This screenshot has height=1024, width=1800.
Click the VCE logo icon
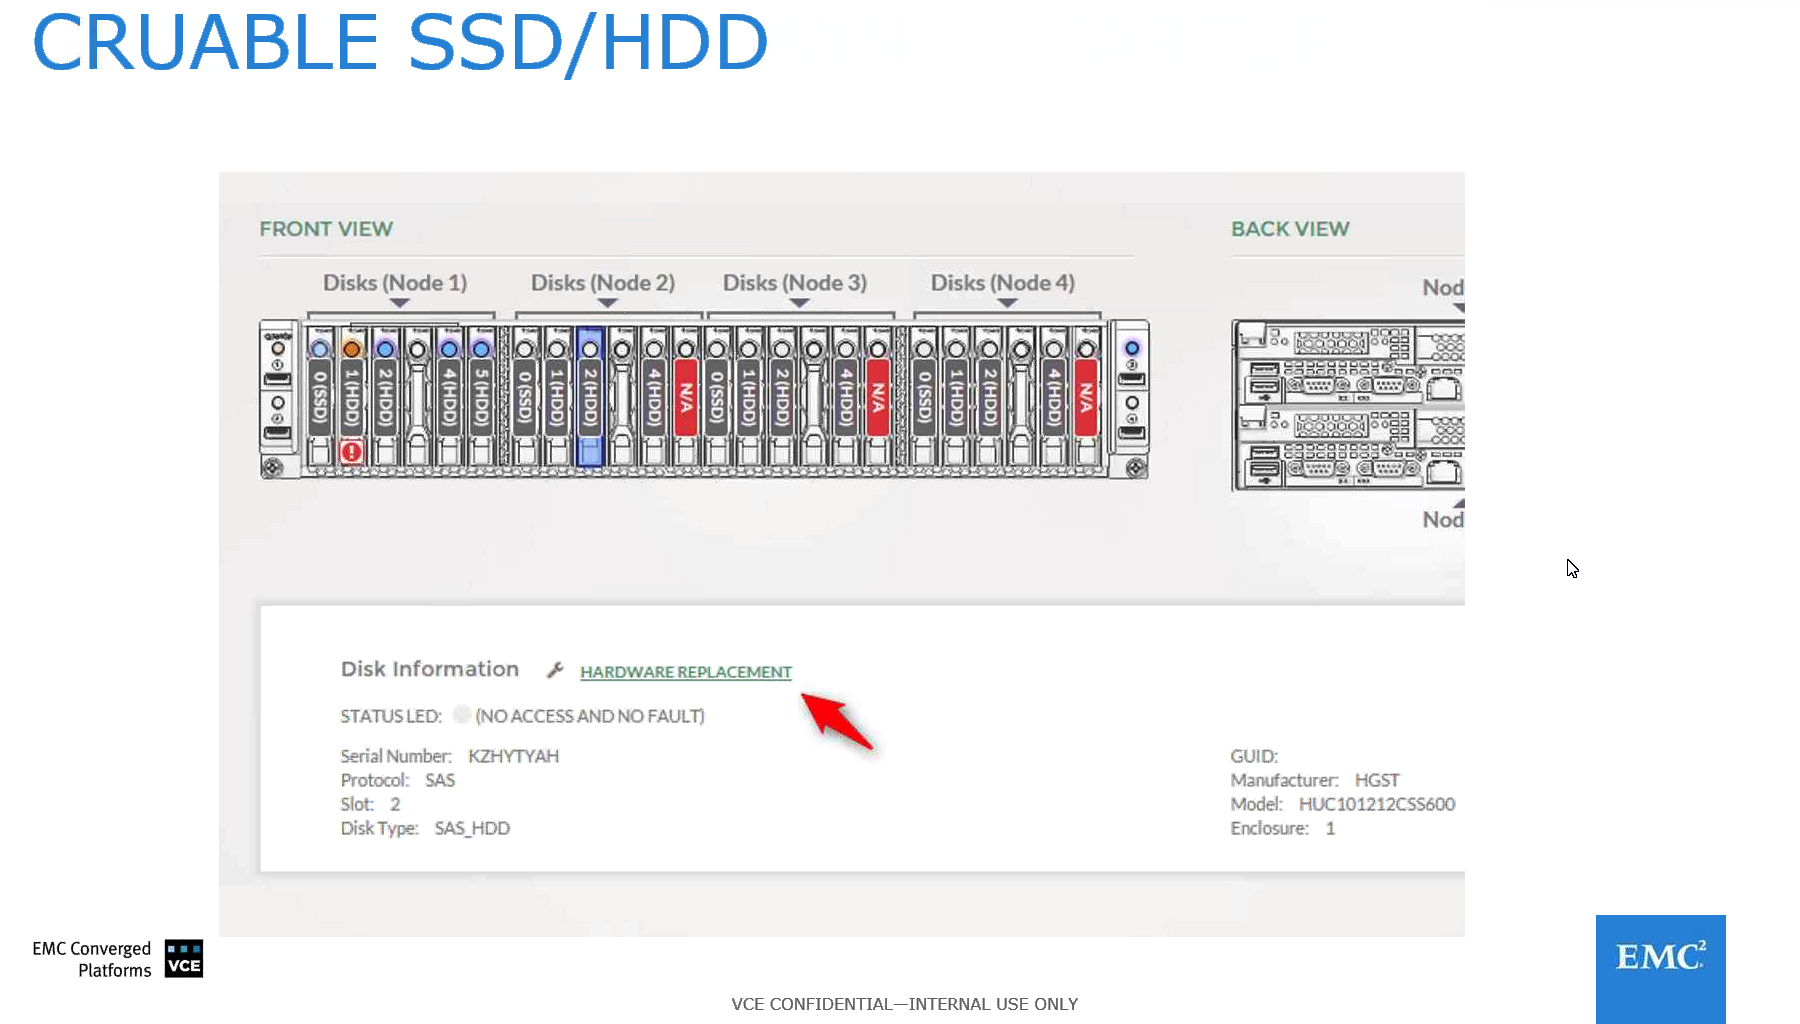[184, 958]
